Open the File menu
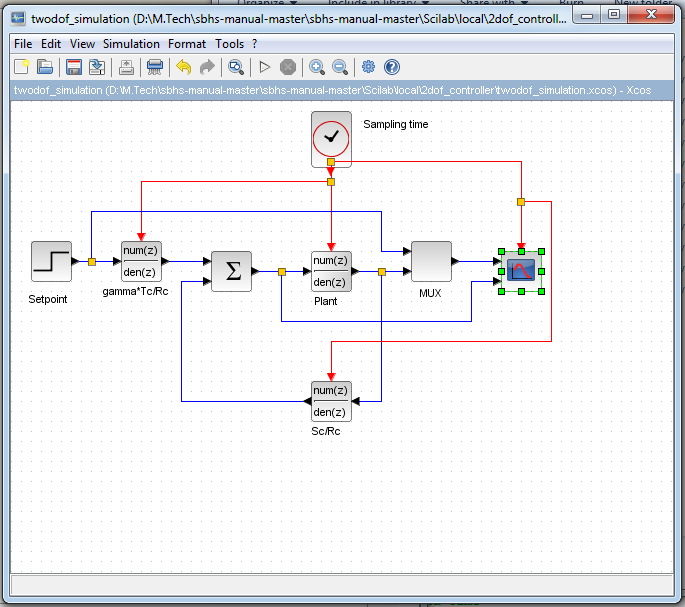 pos(23,44)
